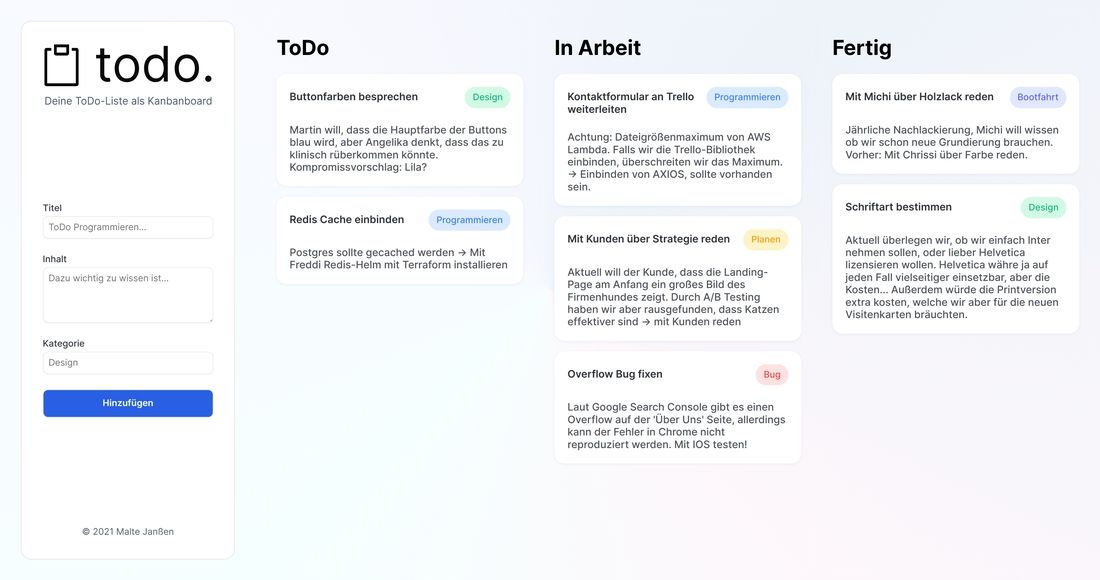Click the ToDo column heading
Viewport: 1100px width, 580px height.
[303, 48]
